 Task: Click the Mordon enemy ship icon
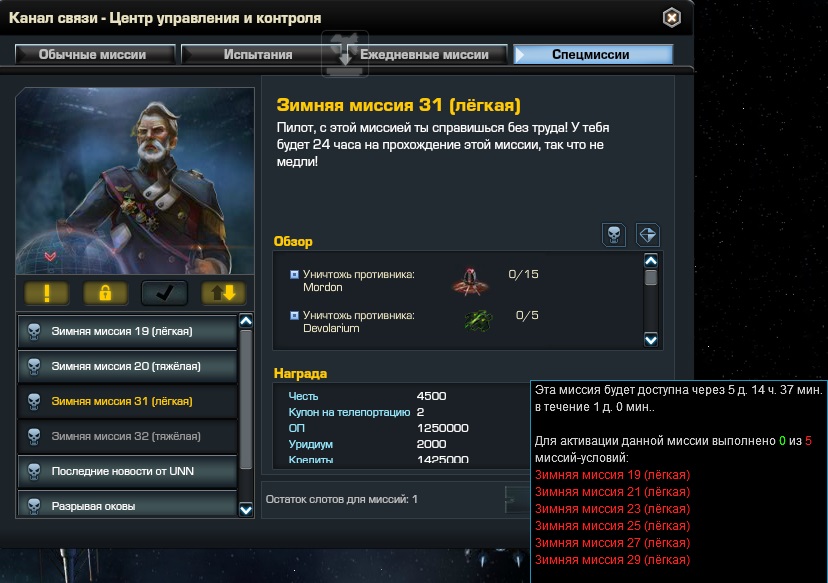(x=470, y=281)
